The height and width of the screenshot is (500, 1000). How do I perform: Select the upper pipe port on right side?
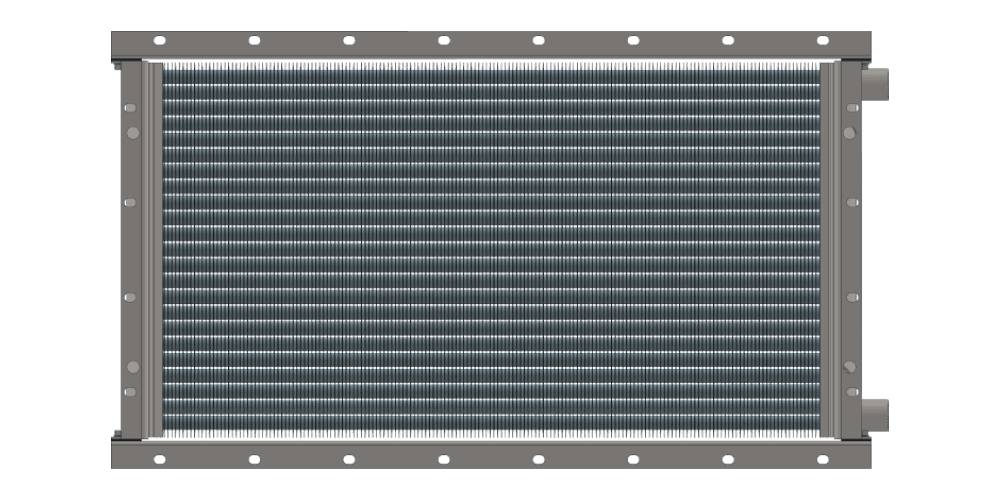[874, 84]
